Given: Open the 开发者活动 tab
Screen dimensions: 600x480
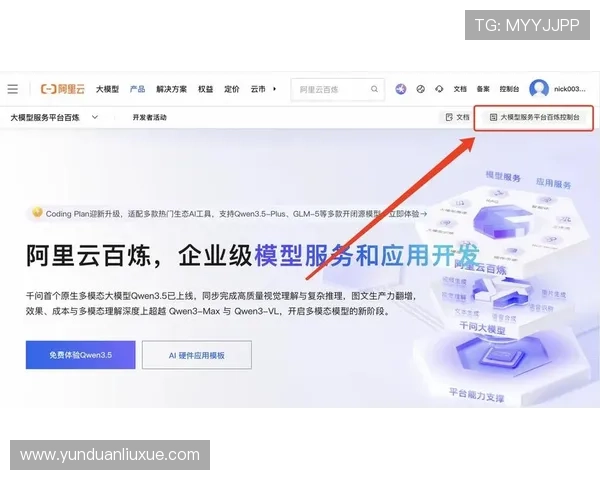Looking at the screenshot, I should pyautogui.click(x=150, y=118).
